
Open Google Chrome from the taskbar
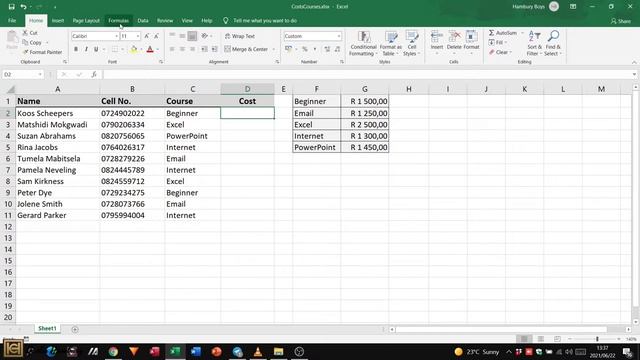(113, 351)
